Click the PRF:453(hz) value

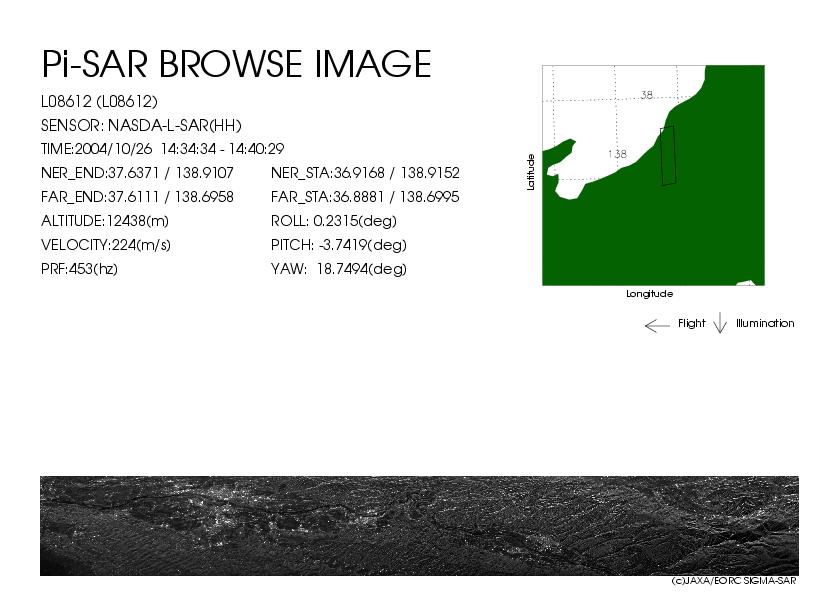coord(79,269)
